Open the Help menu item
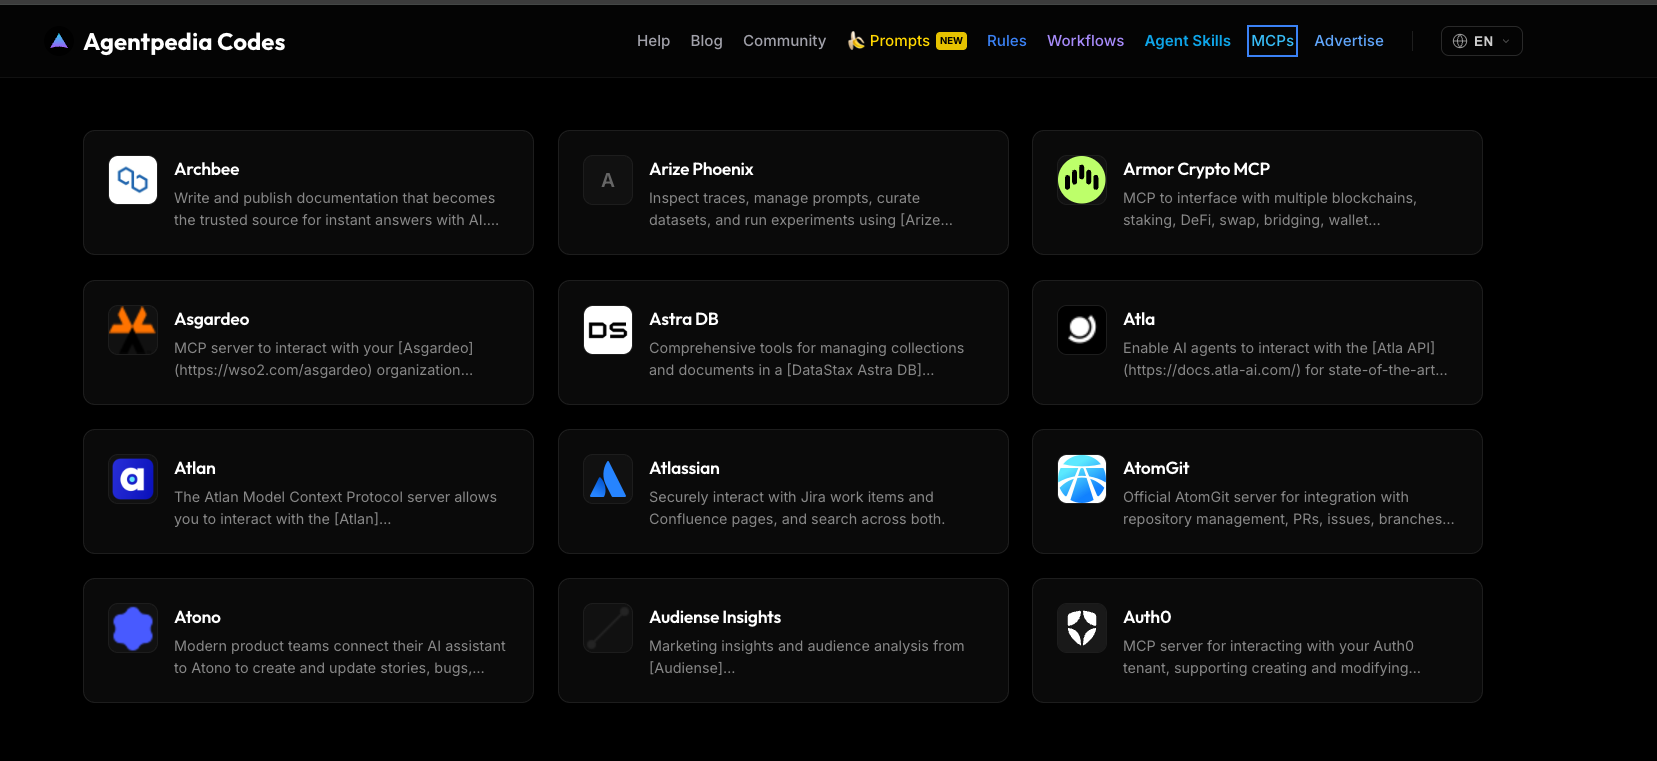The height and width of the screenshot is (761, 1657). click(653, 41)
